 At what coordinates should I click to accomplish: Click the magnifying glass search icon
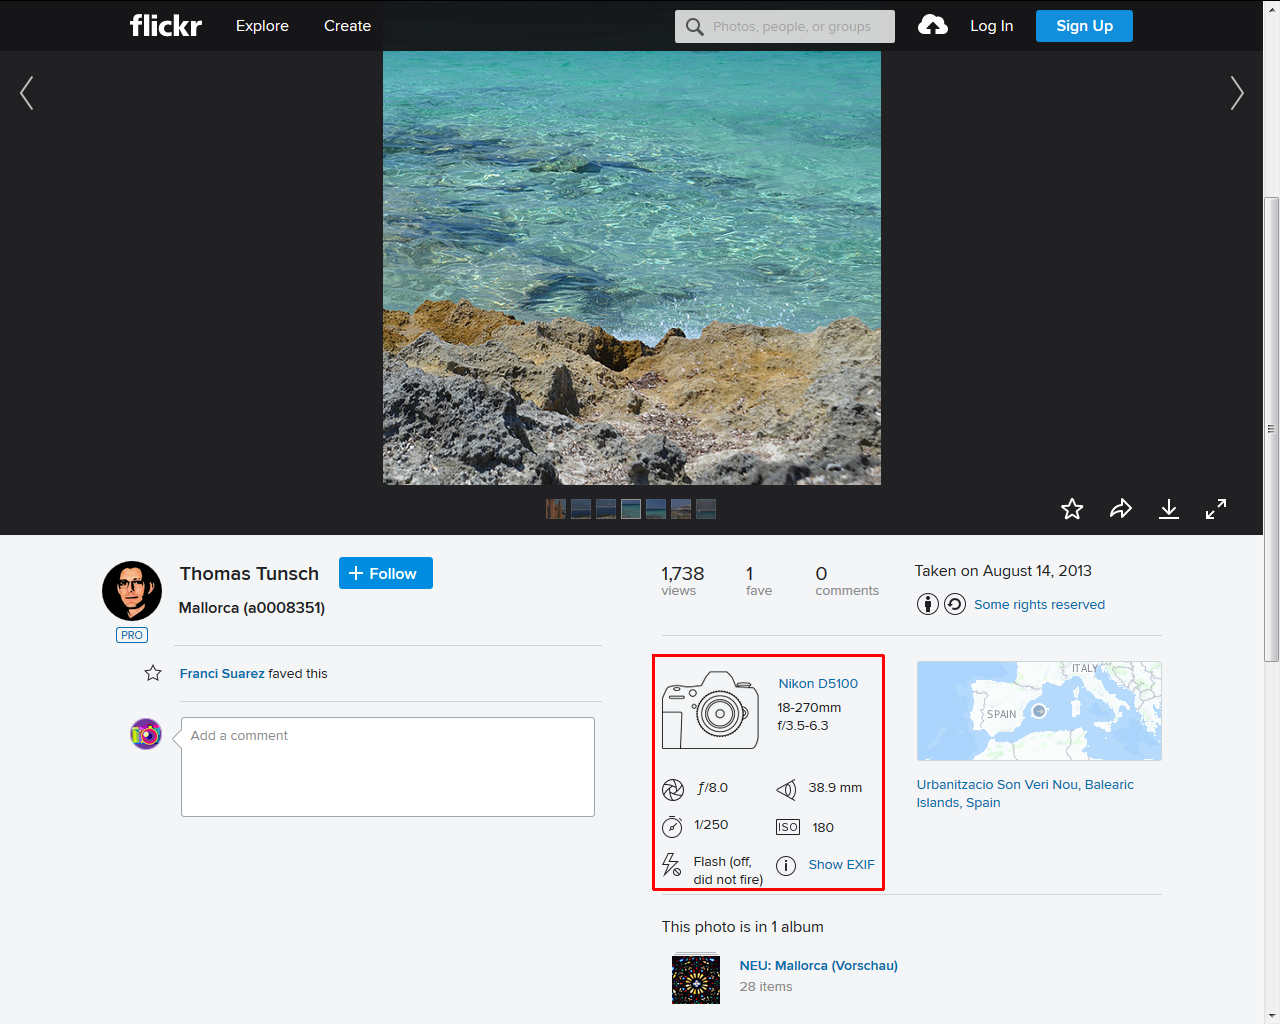(694, 27)
